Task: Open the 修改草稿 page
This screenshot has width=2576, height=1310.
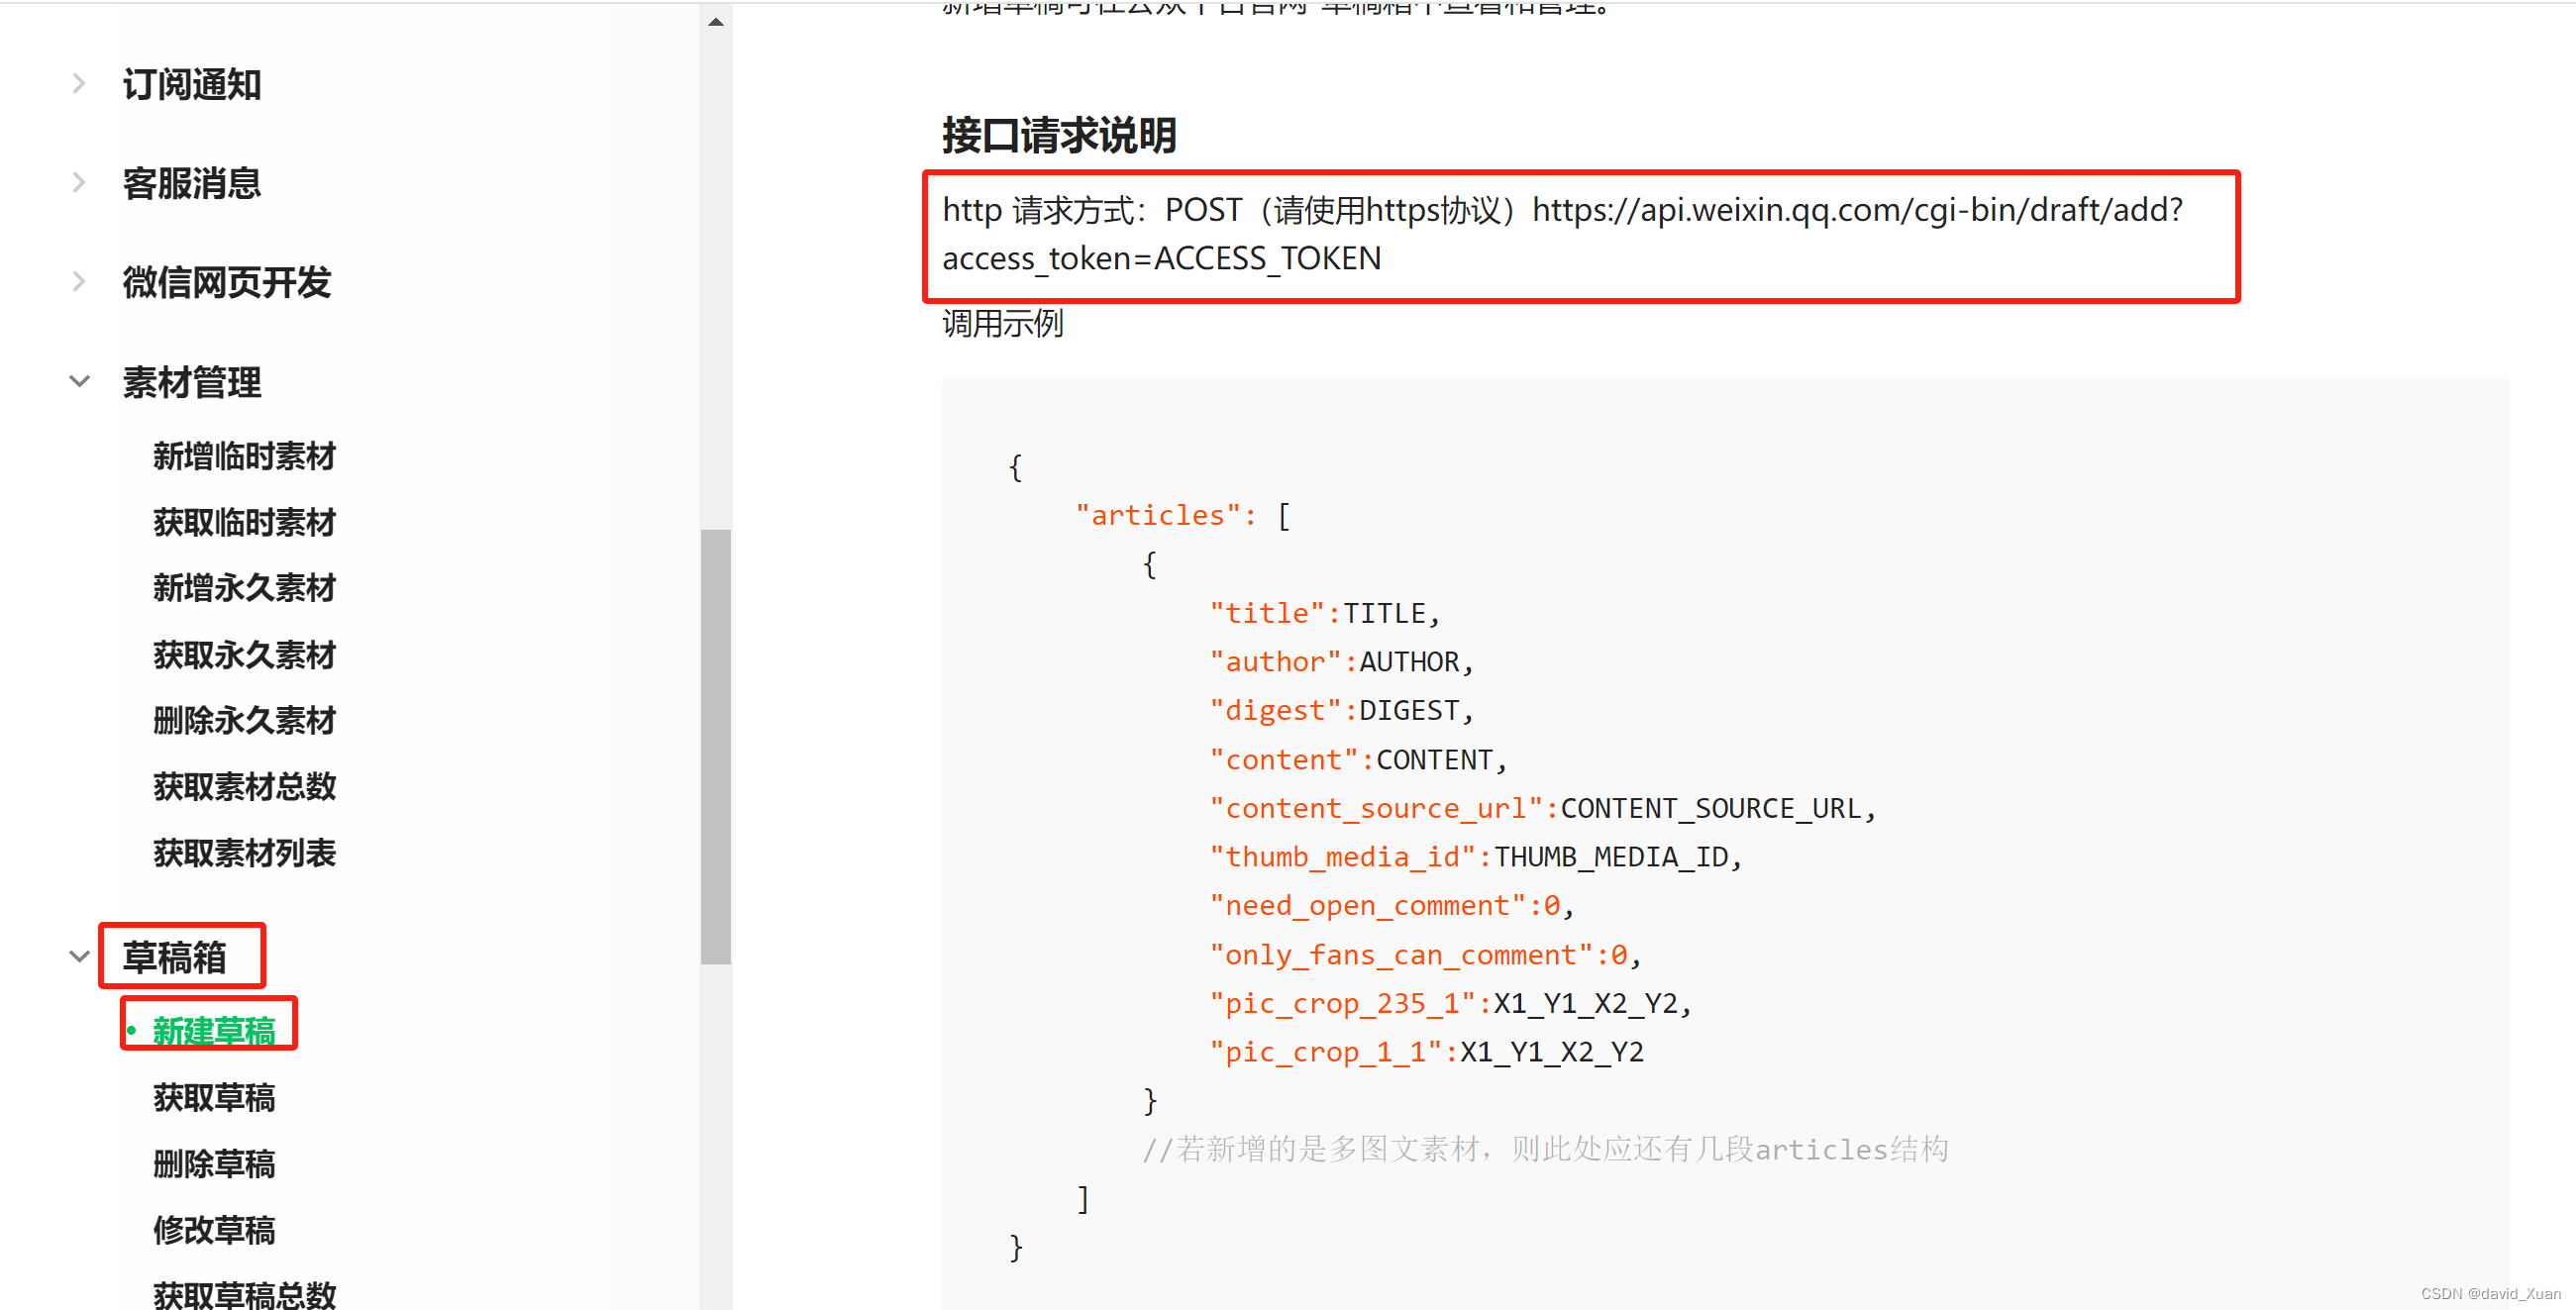Action: (213, 1230)
